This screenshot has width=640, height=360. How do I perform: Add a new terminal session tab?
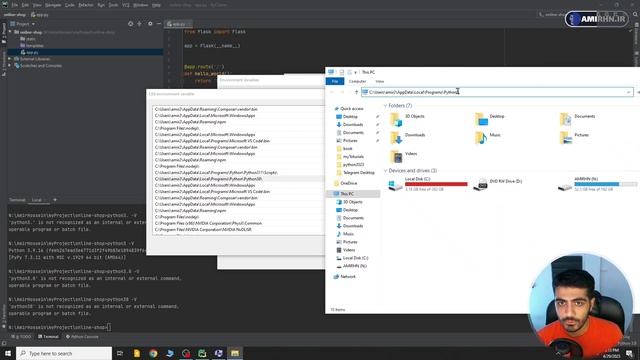(x=55, y=200)
